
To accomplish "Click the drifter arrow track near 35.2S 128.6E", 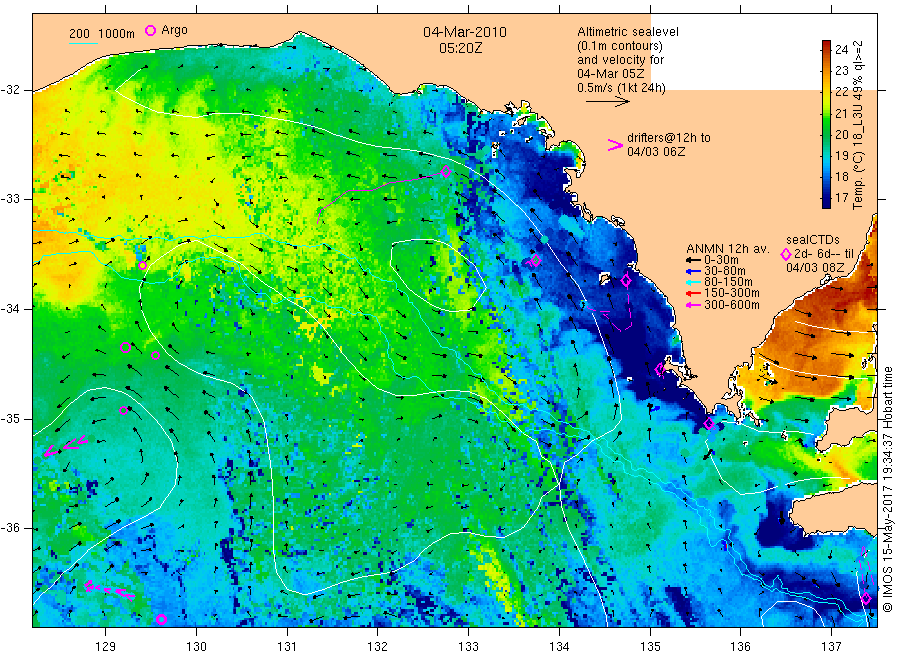I will [66, 446].
